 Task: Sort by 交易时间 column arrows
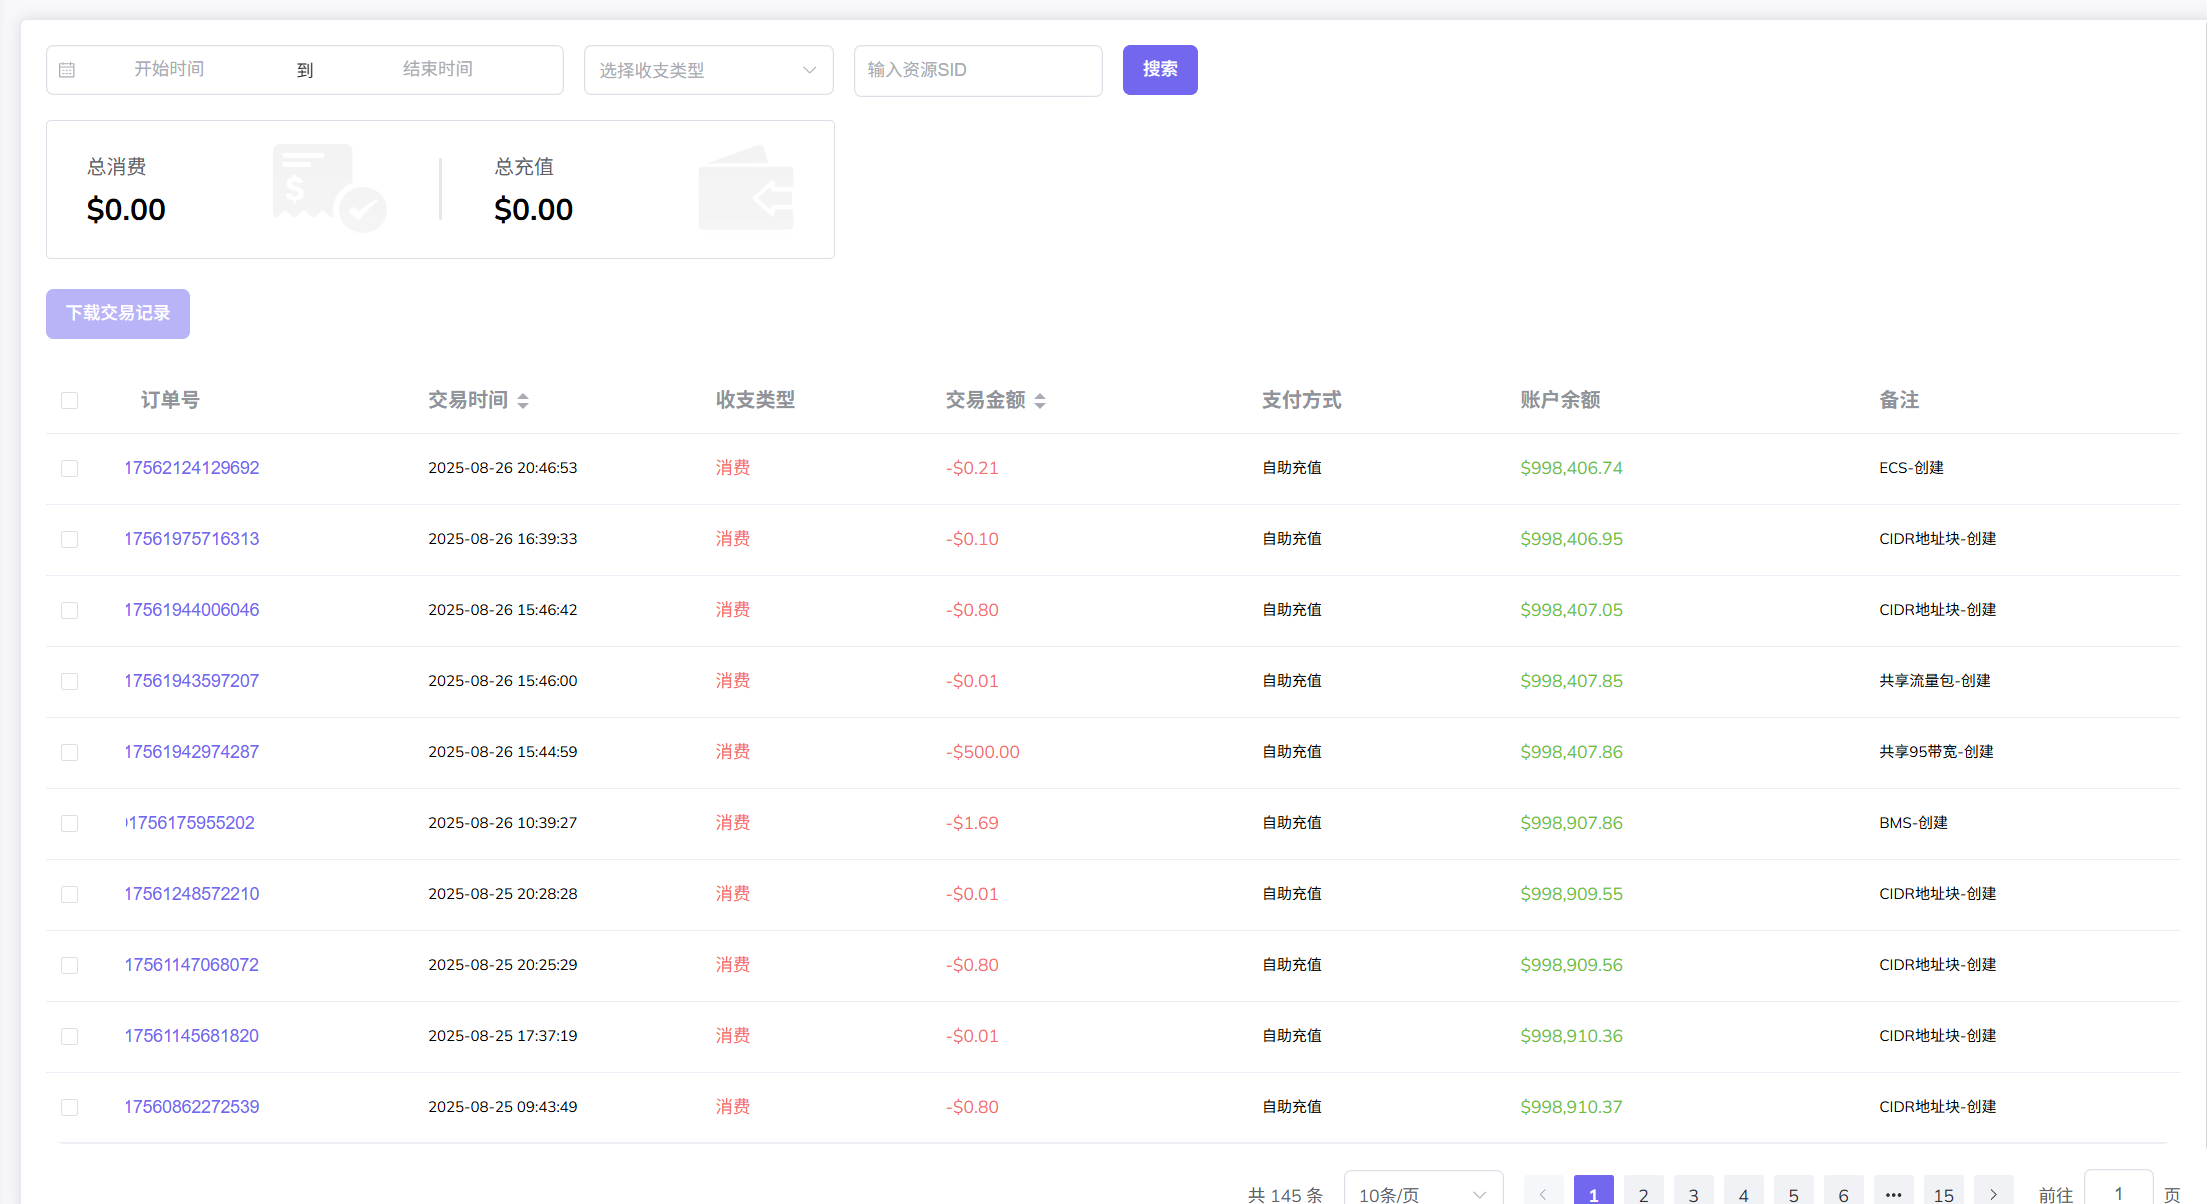tap(523, 401)
